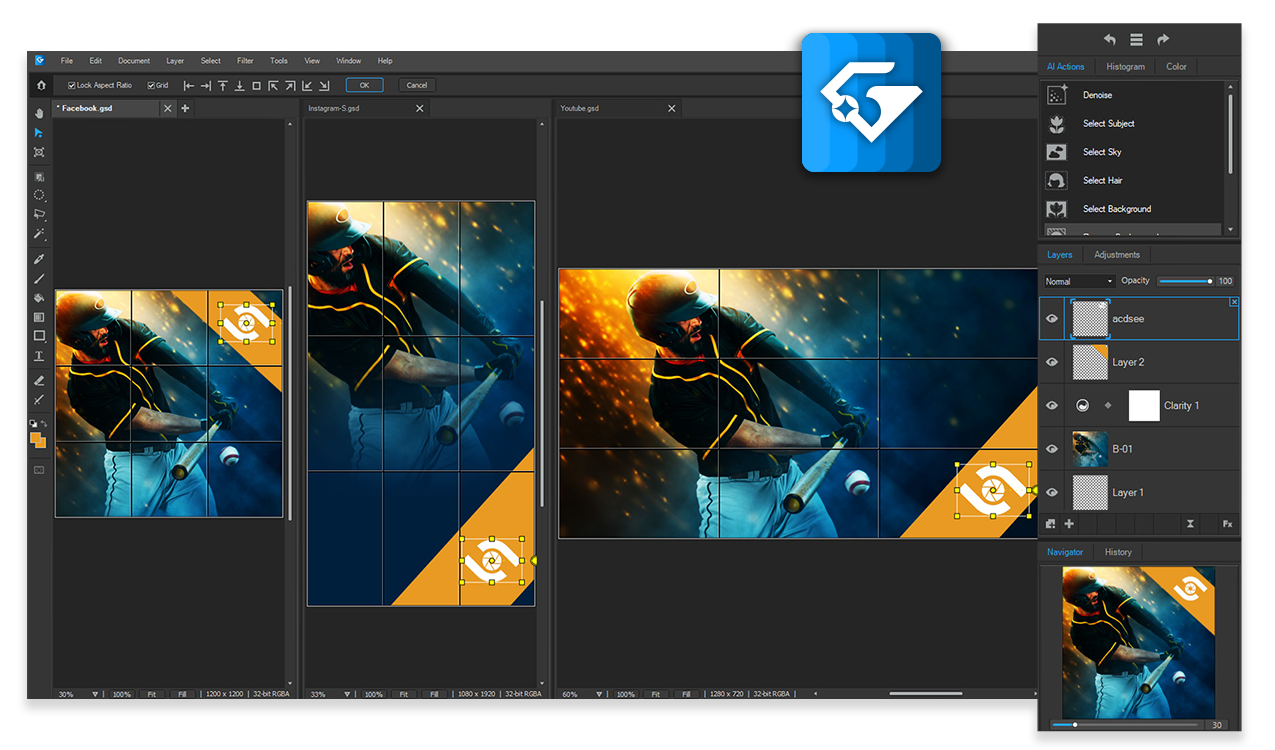Run the Denoise AI action
Screen dimensions: 1275x750
click(1097, 95)
